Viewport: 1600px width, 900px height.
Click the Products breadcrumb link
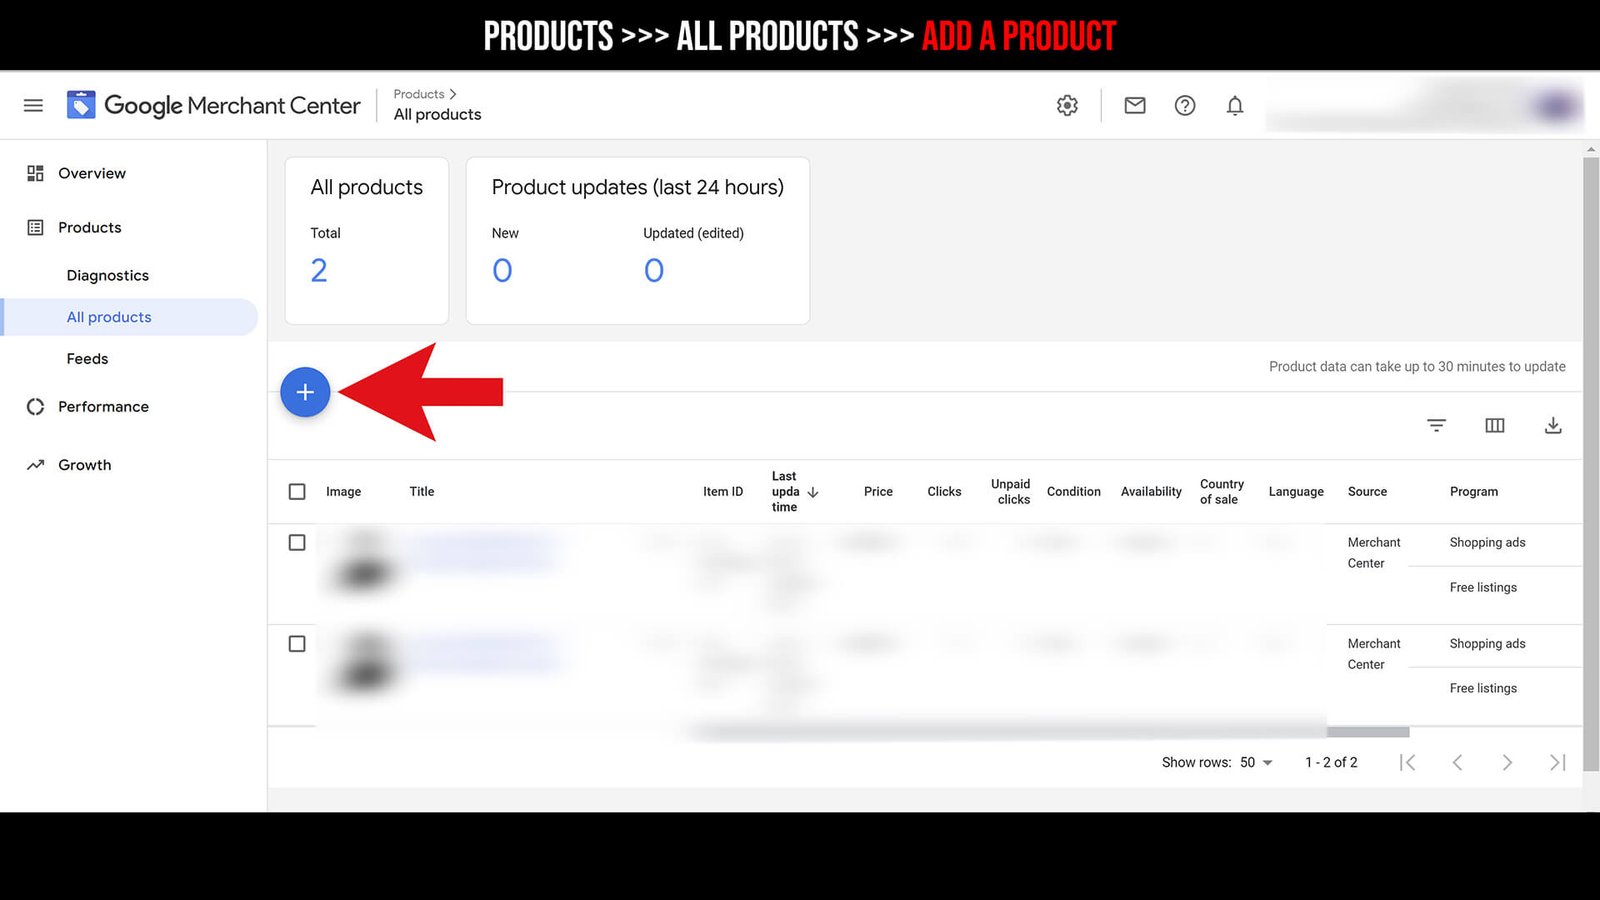pos(419,94)
